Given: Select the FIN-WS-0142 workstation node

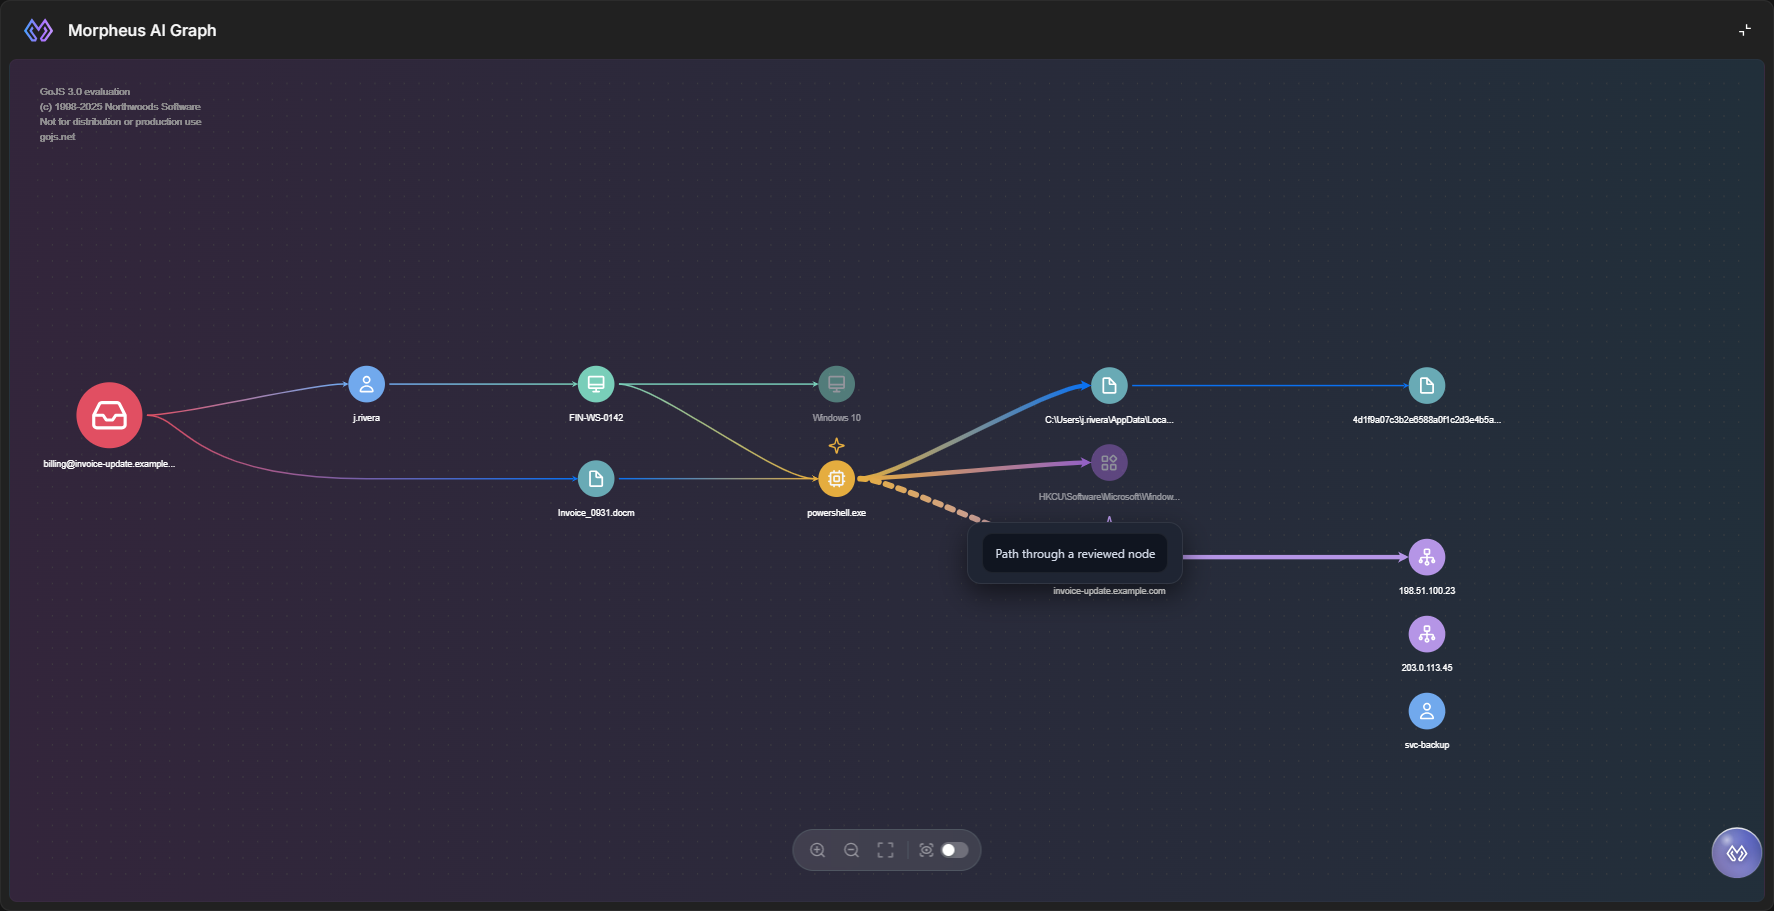Looking at the screenshot, I should 596,384.
